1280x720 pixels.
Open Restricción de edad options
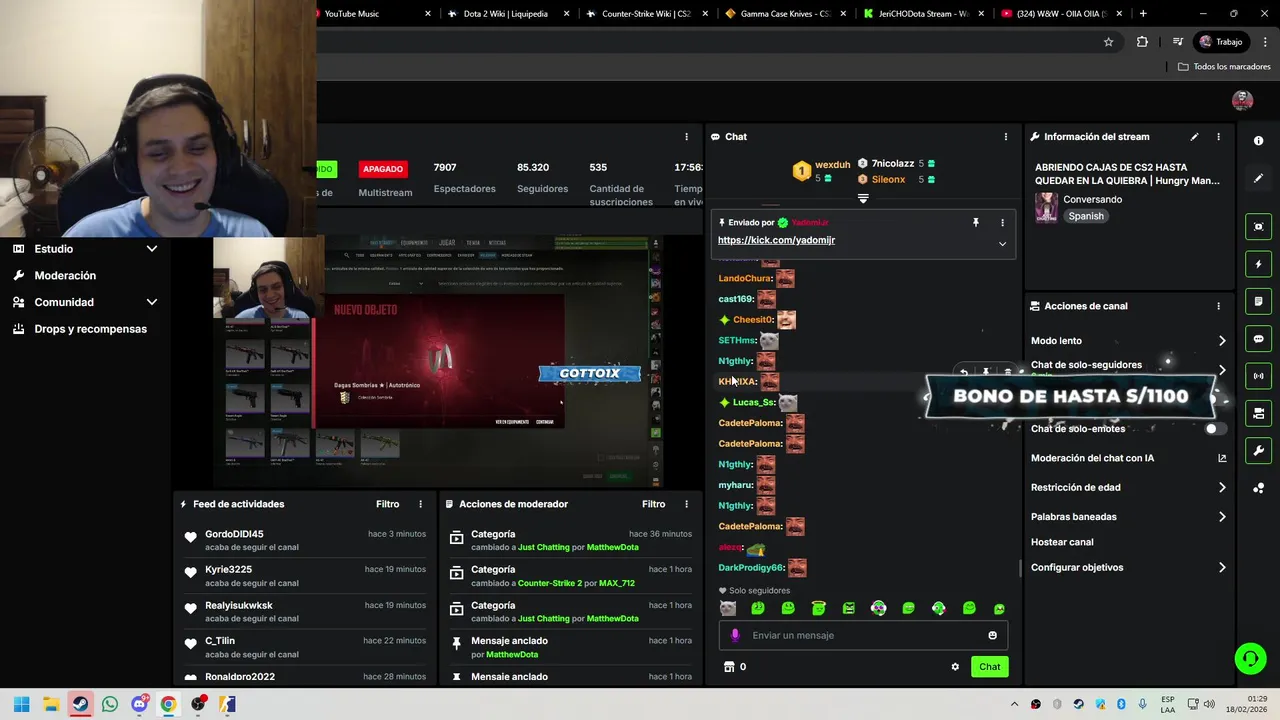(1128, 488)
